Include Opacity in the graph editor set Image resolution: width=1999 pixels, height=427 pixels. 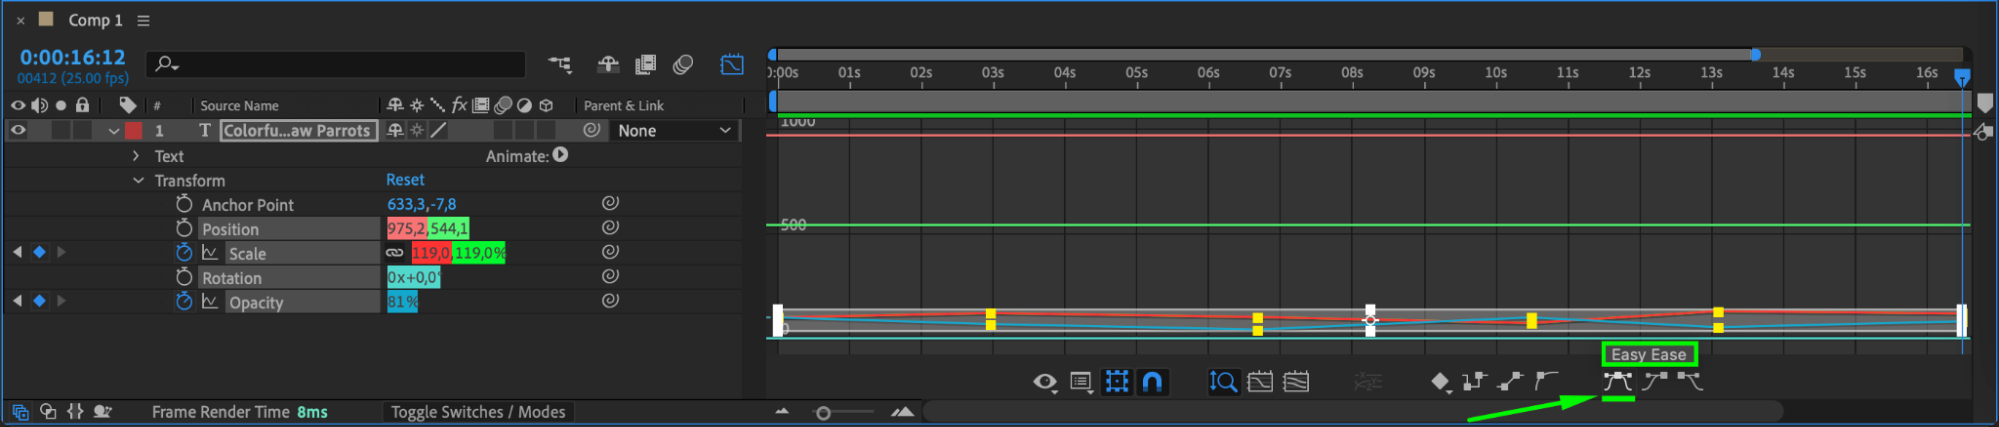(x=210, y=301)
